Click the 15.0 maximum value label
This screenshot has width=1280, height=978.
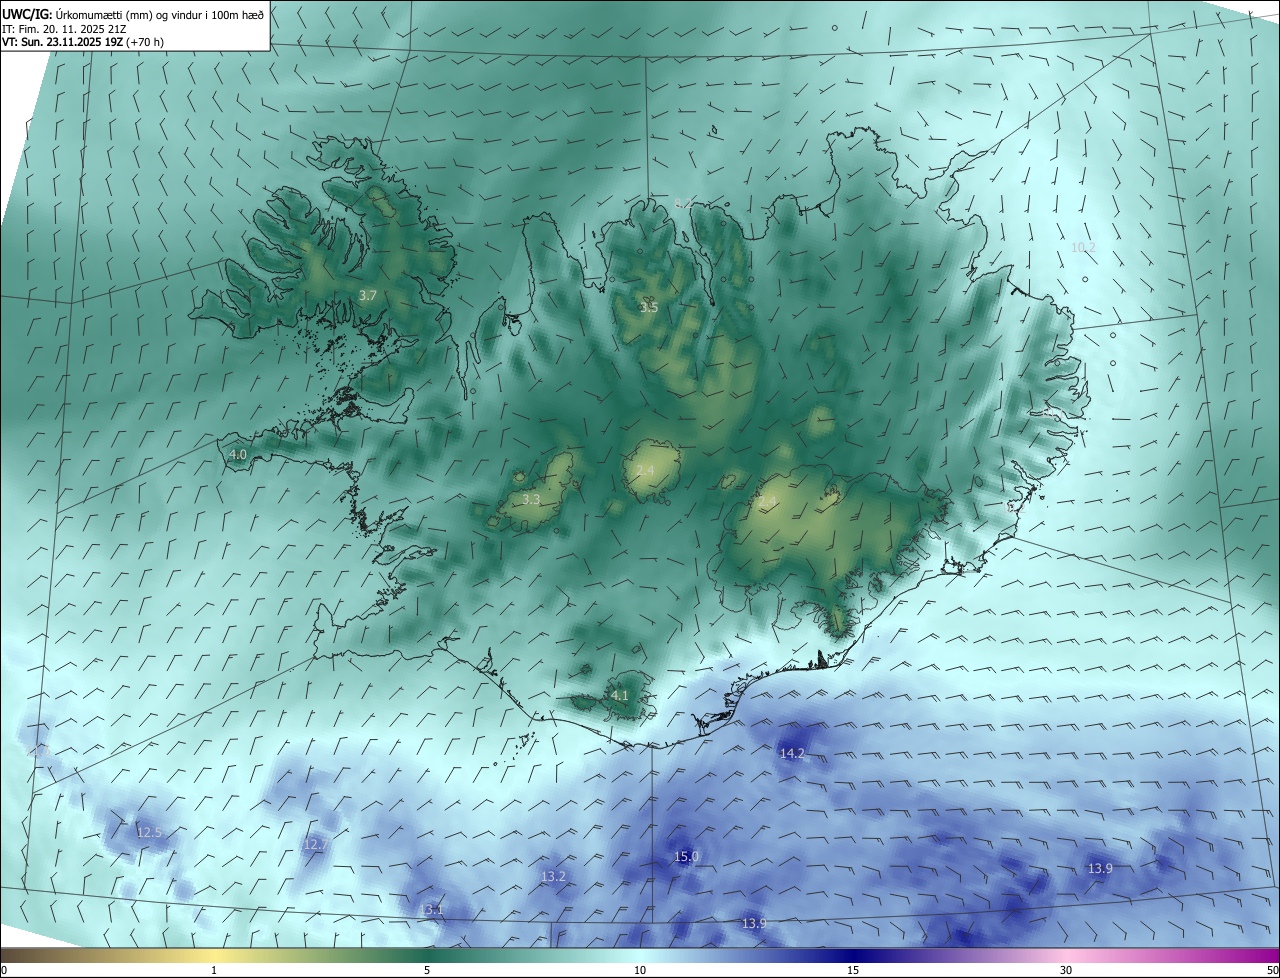tap(686, 856)
